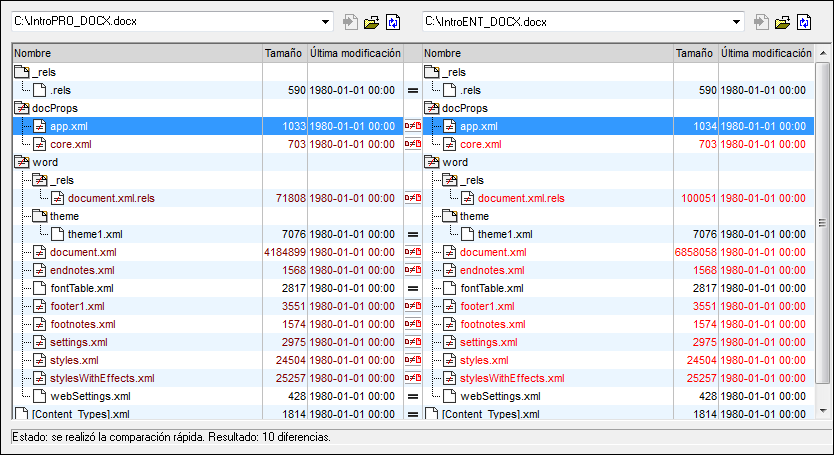
Task: Click the reload icon for right pane
Action: click(x=803, y=22)
